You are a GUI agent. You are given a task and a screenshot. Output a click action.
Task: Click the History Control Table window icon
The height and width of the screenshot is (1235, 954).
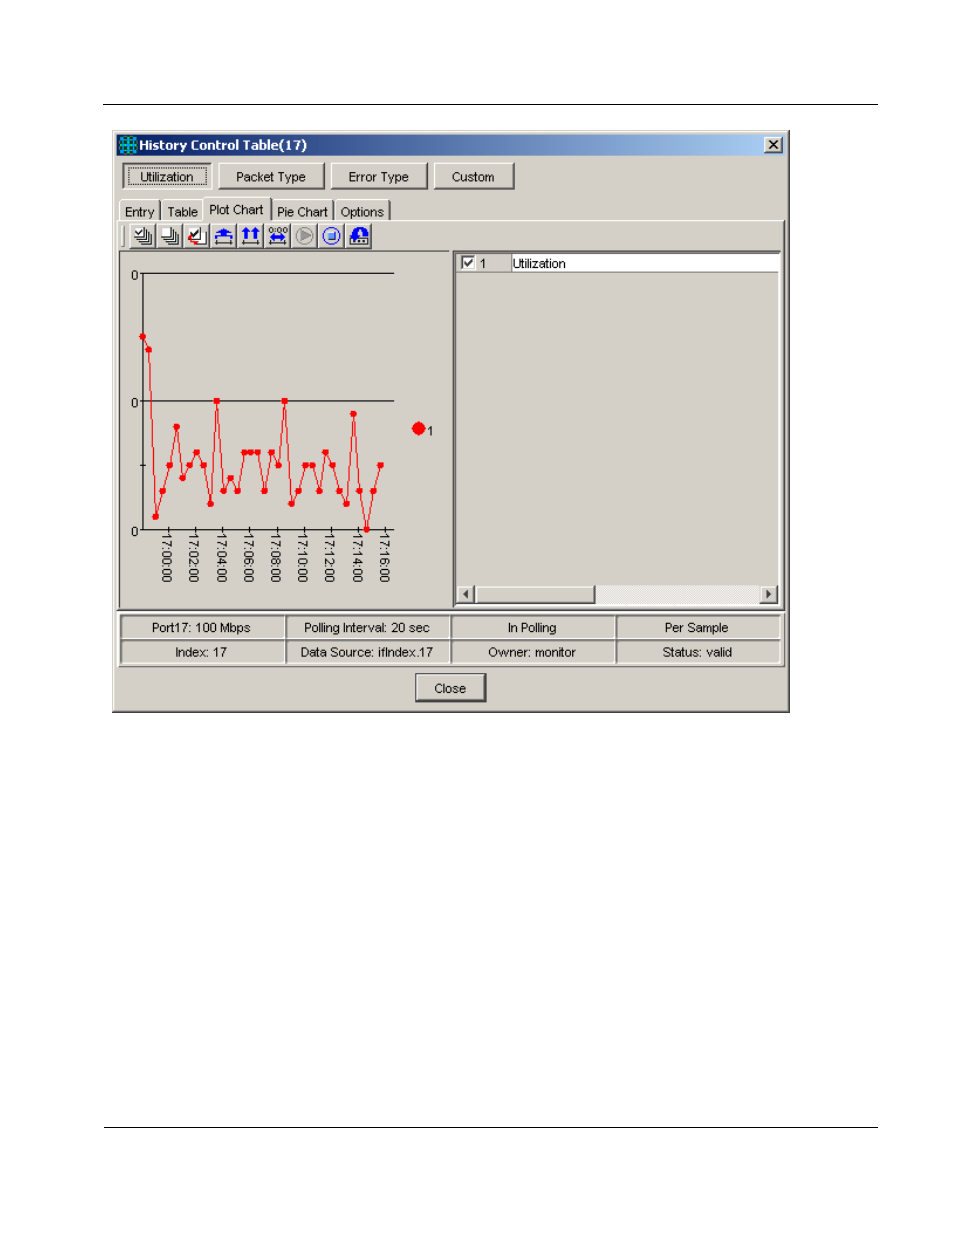coord(128,145)
